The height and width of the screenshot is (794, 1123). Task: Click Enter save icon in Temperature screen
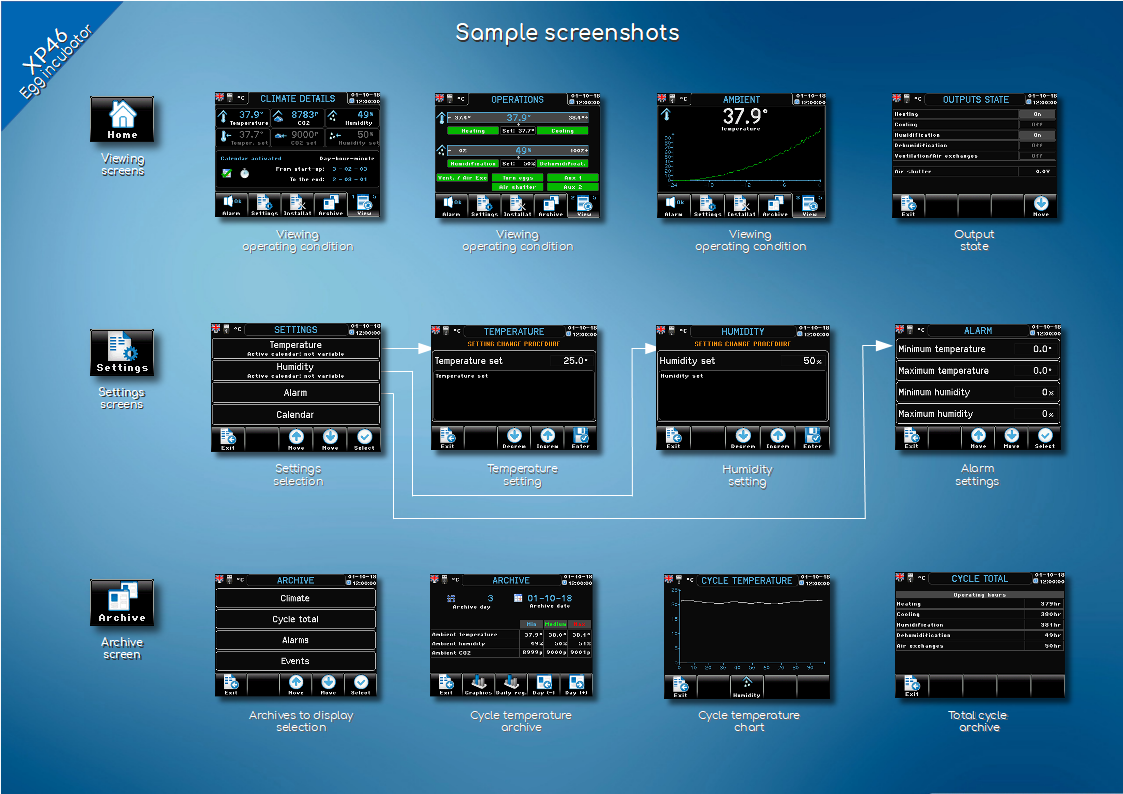(581, 437)
